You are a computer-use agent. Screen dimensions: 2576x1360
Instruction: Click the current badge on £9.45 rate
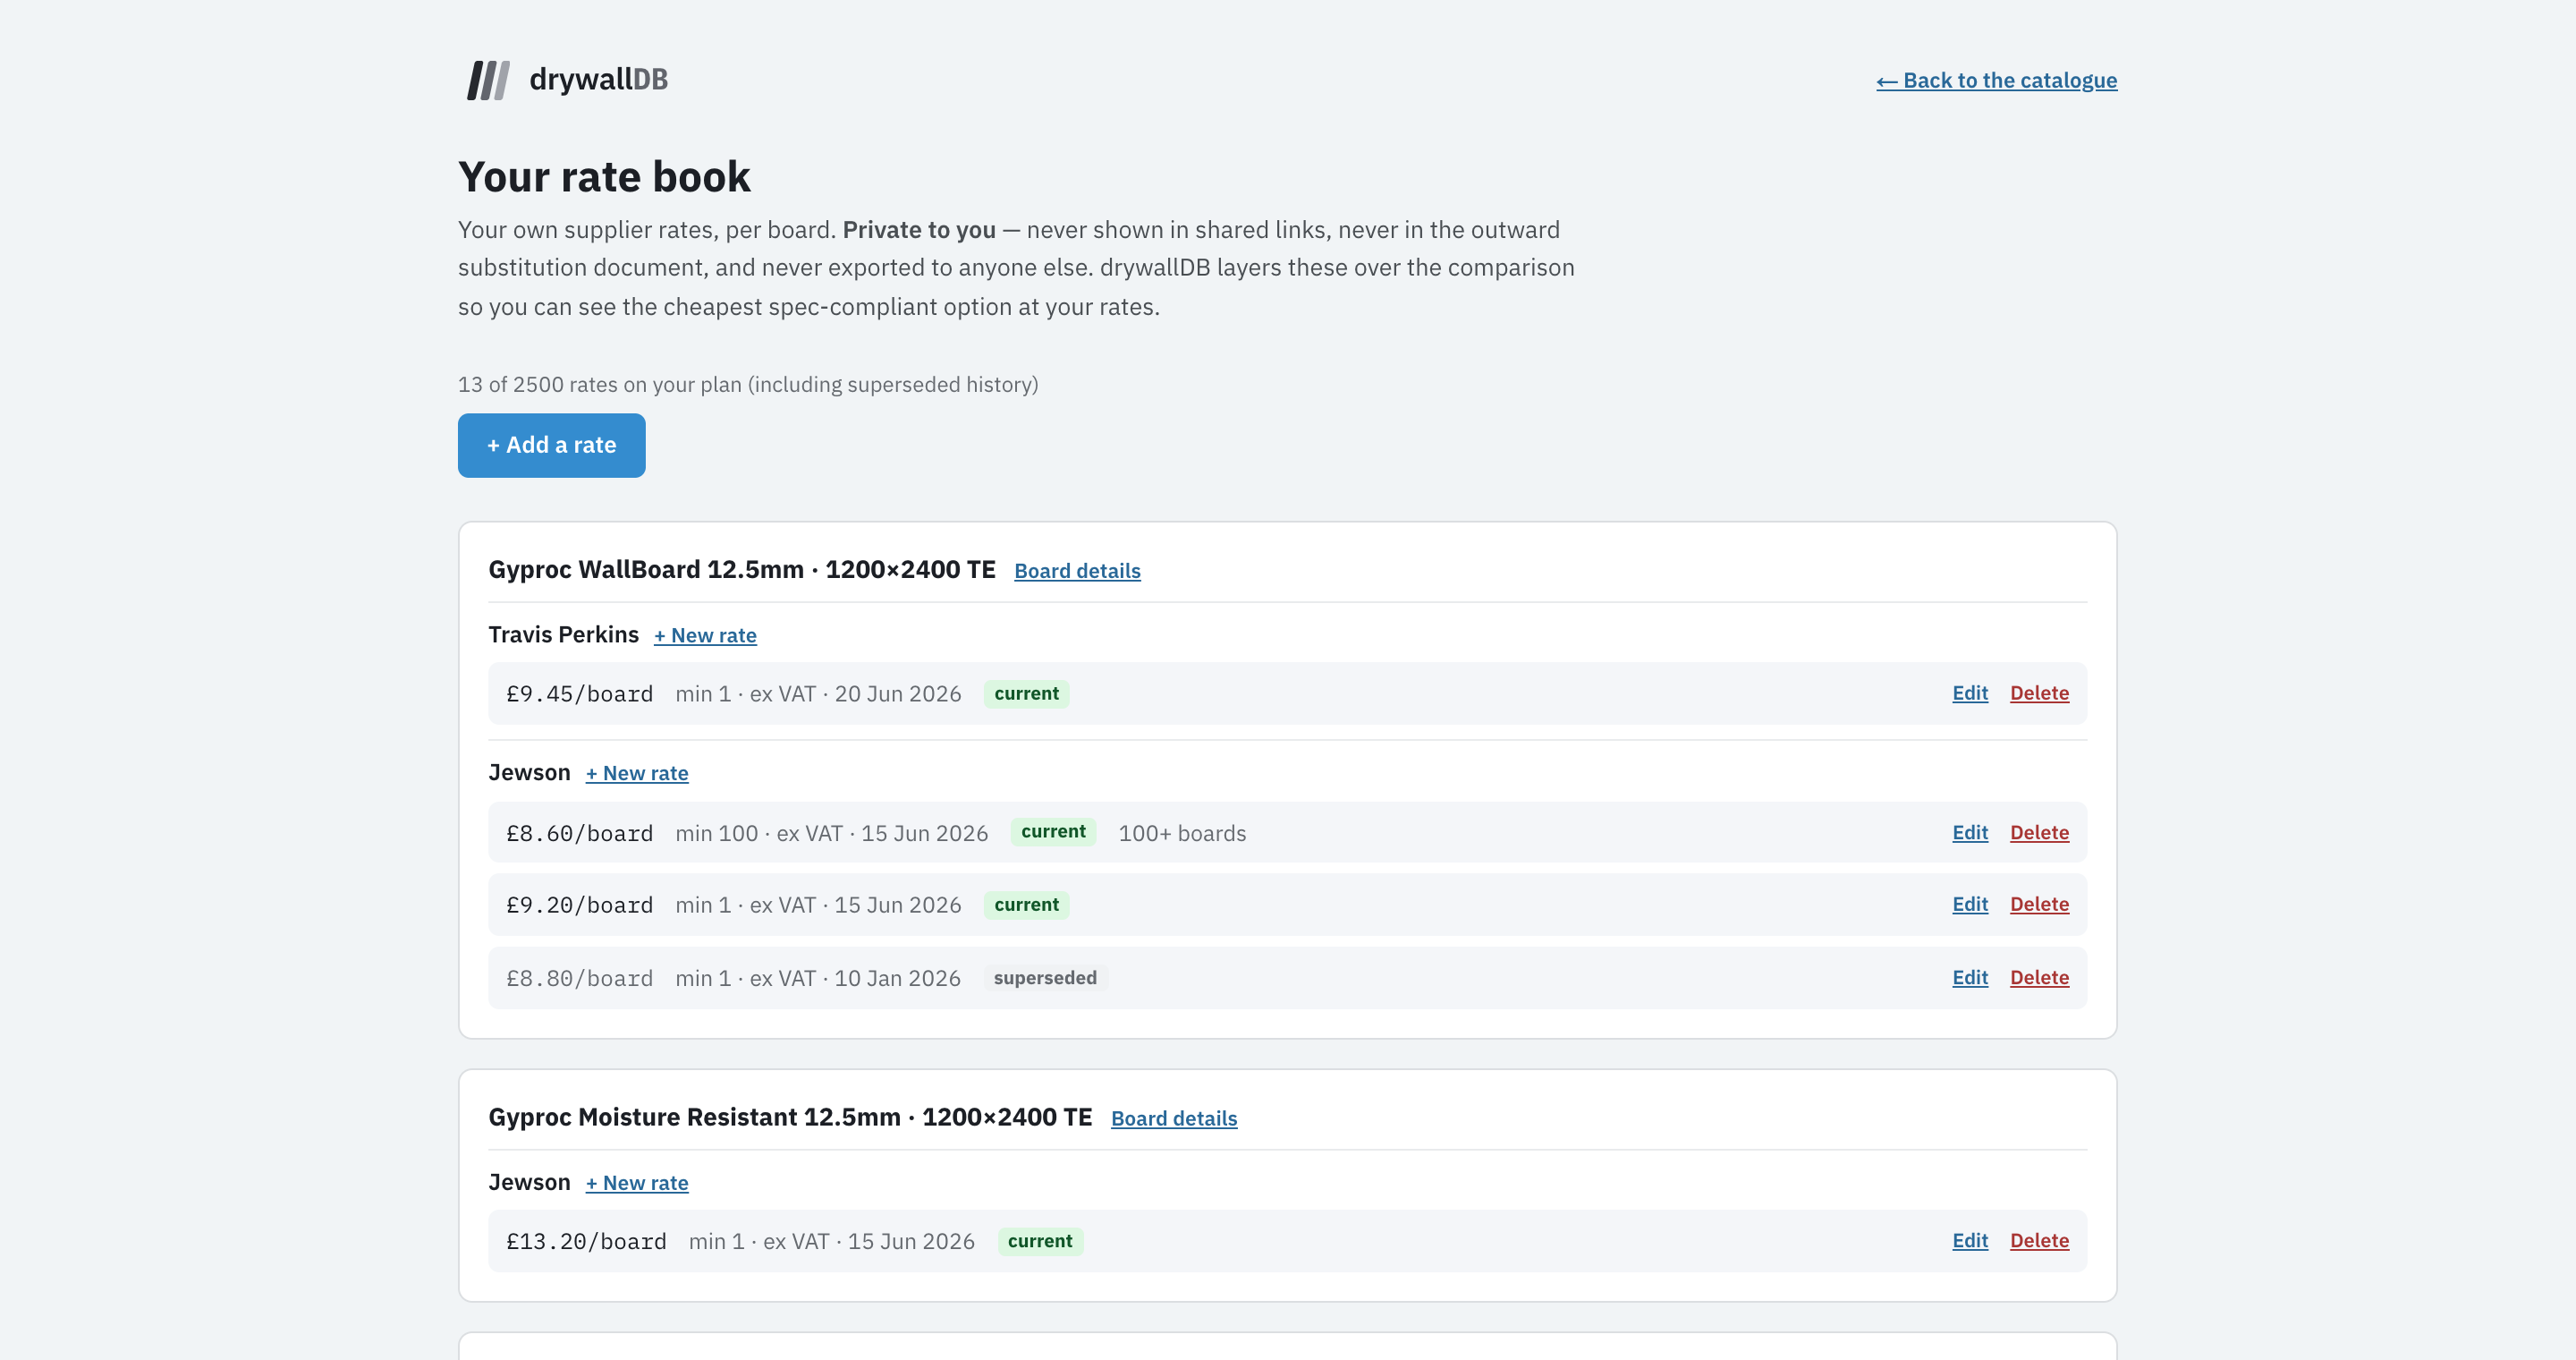[x=1026, y=693]
